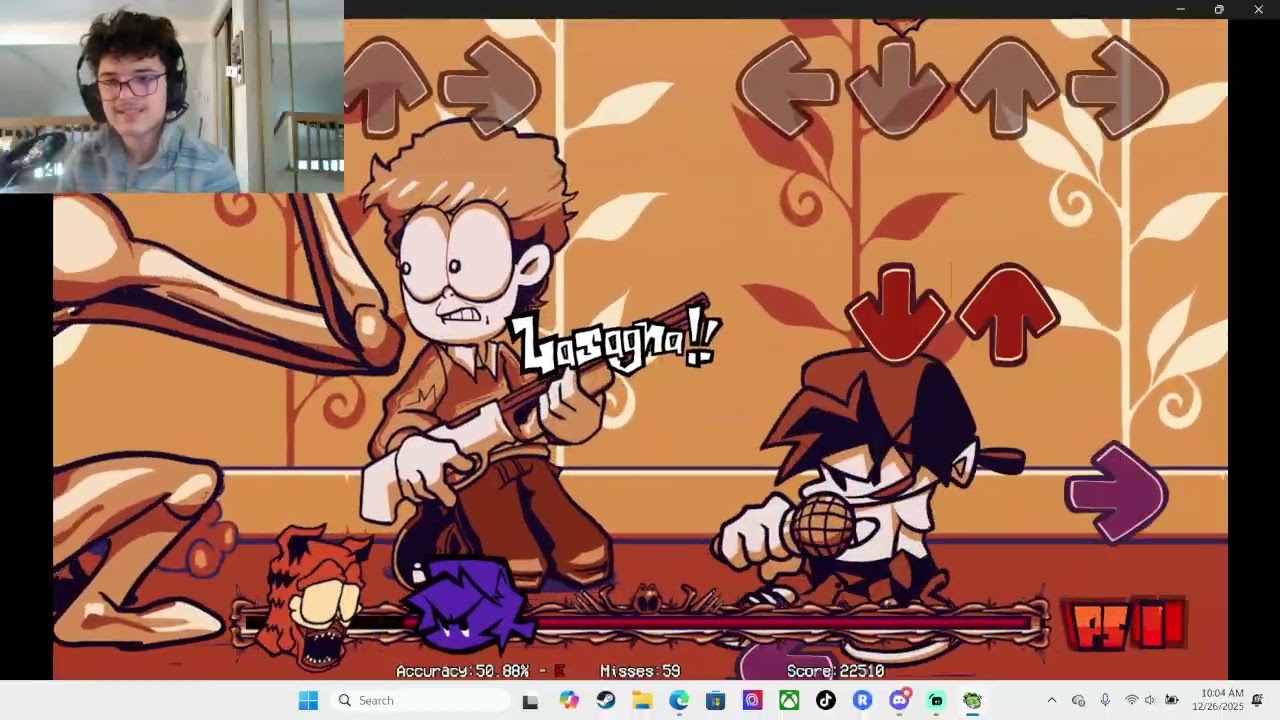This screenshot has width=1280, height=720.
Task: Minimize the game window
Action: 1180,9
